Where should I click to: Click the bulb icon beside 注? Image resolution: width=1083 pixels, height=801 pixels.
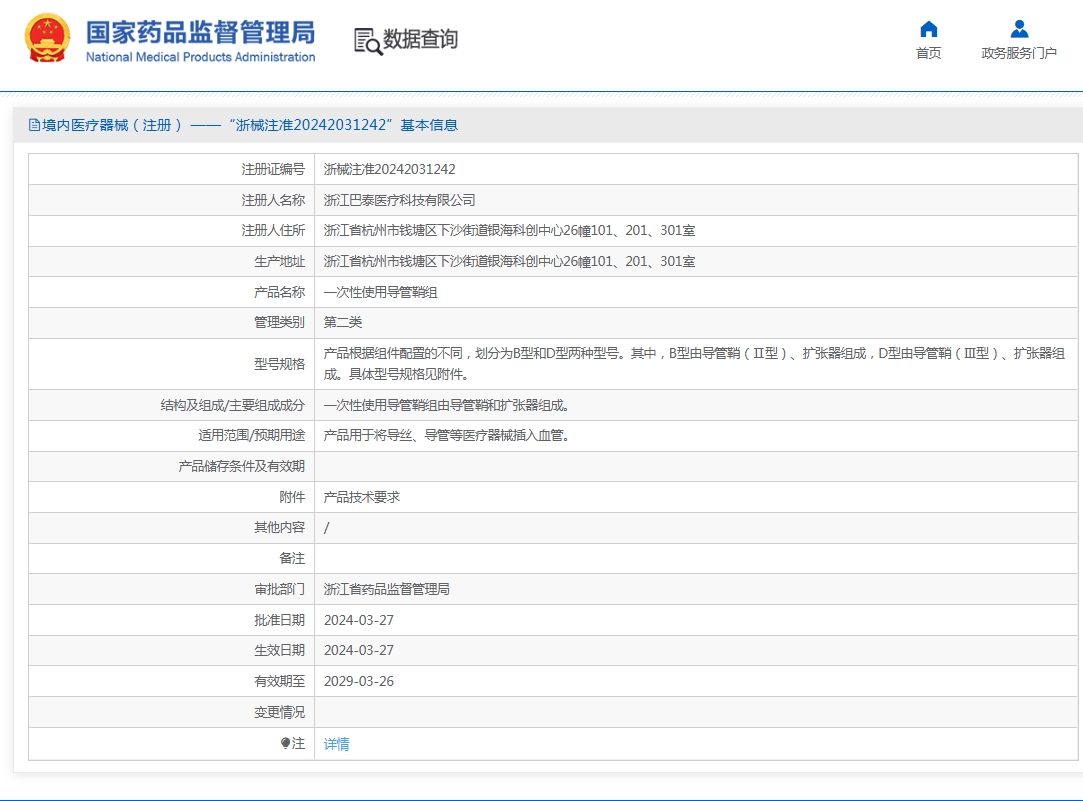click(285, 743)
